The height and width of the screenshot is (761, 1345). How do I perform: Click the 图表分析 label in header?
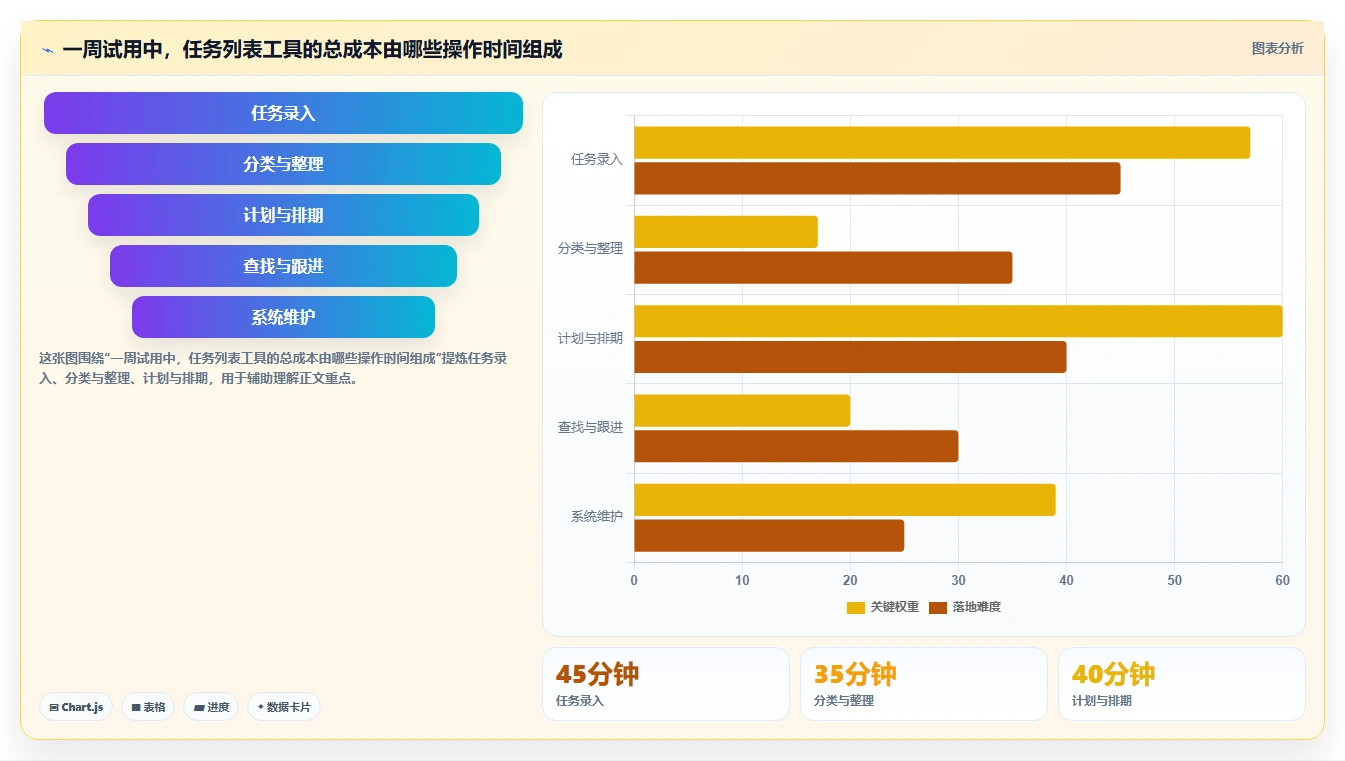(x=1277, y=48)
